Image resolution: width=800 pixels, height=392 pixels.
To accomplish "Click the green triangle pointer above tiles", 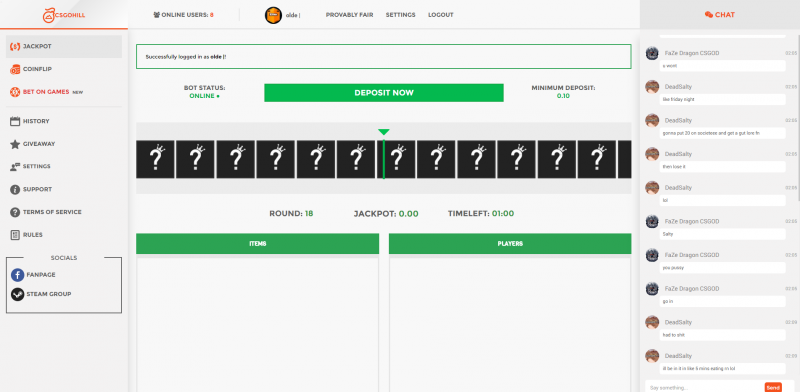I will point(384,132).
